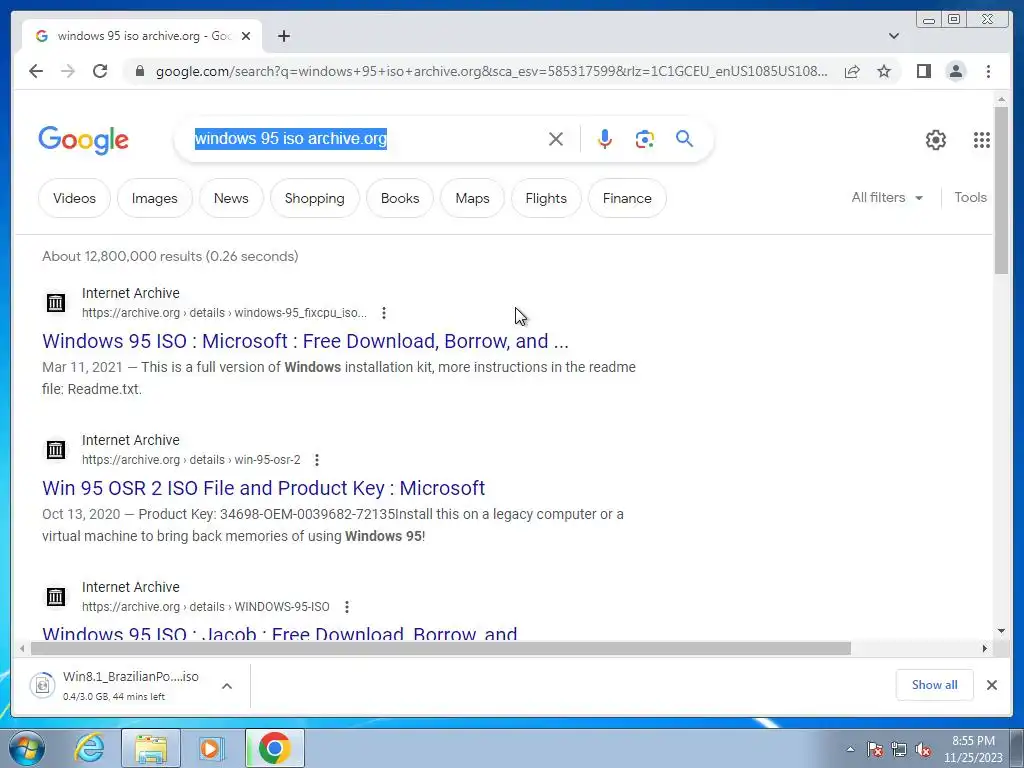Launch Internet Explorer from the taskbar

[89, 748]
